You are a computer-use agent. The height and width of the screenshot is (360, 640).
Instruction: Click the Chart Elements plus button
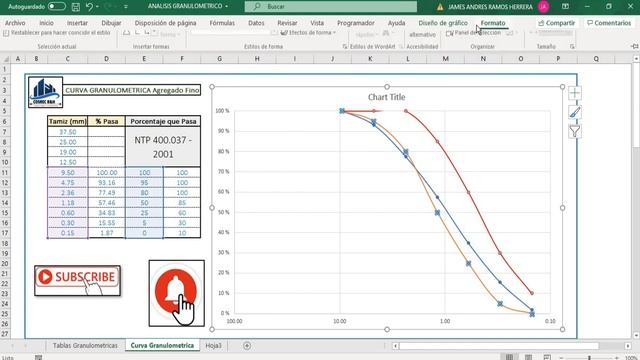pyautogui.click(x=575, y=93)
